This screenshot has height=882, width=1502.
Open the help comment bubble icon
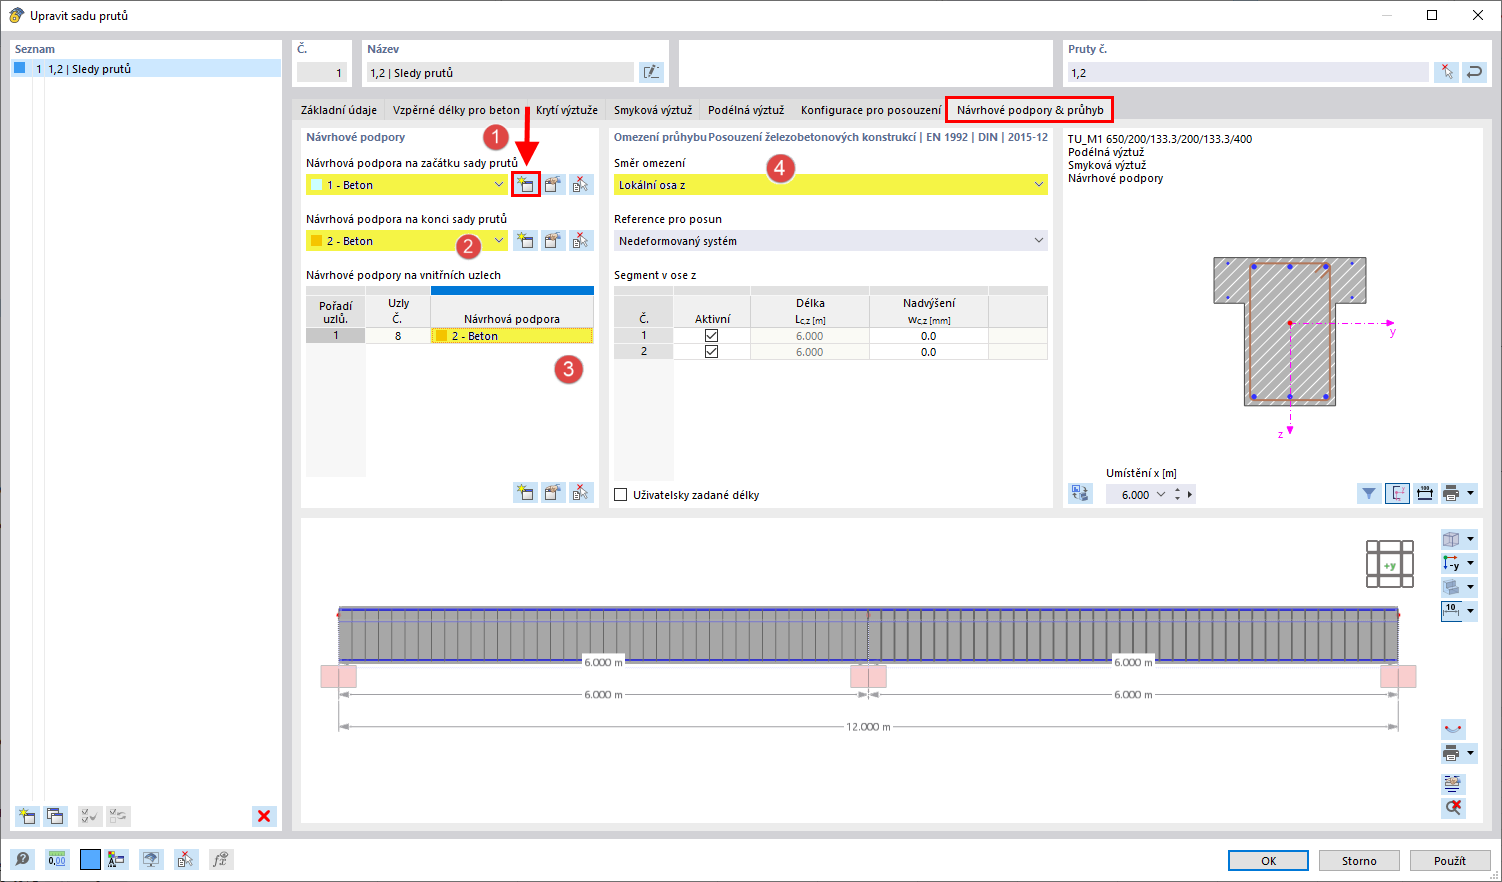[22, 859]
